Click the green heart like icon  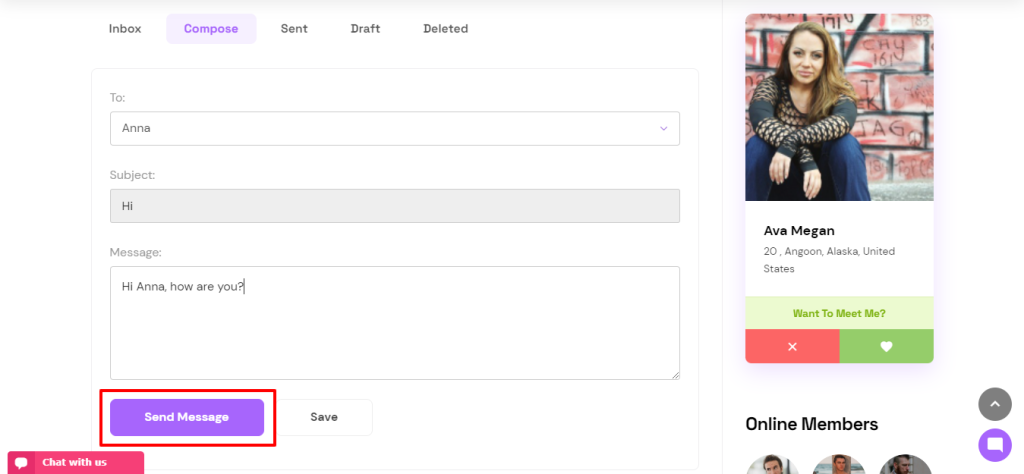[886, 346]
